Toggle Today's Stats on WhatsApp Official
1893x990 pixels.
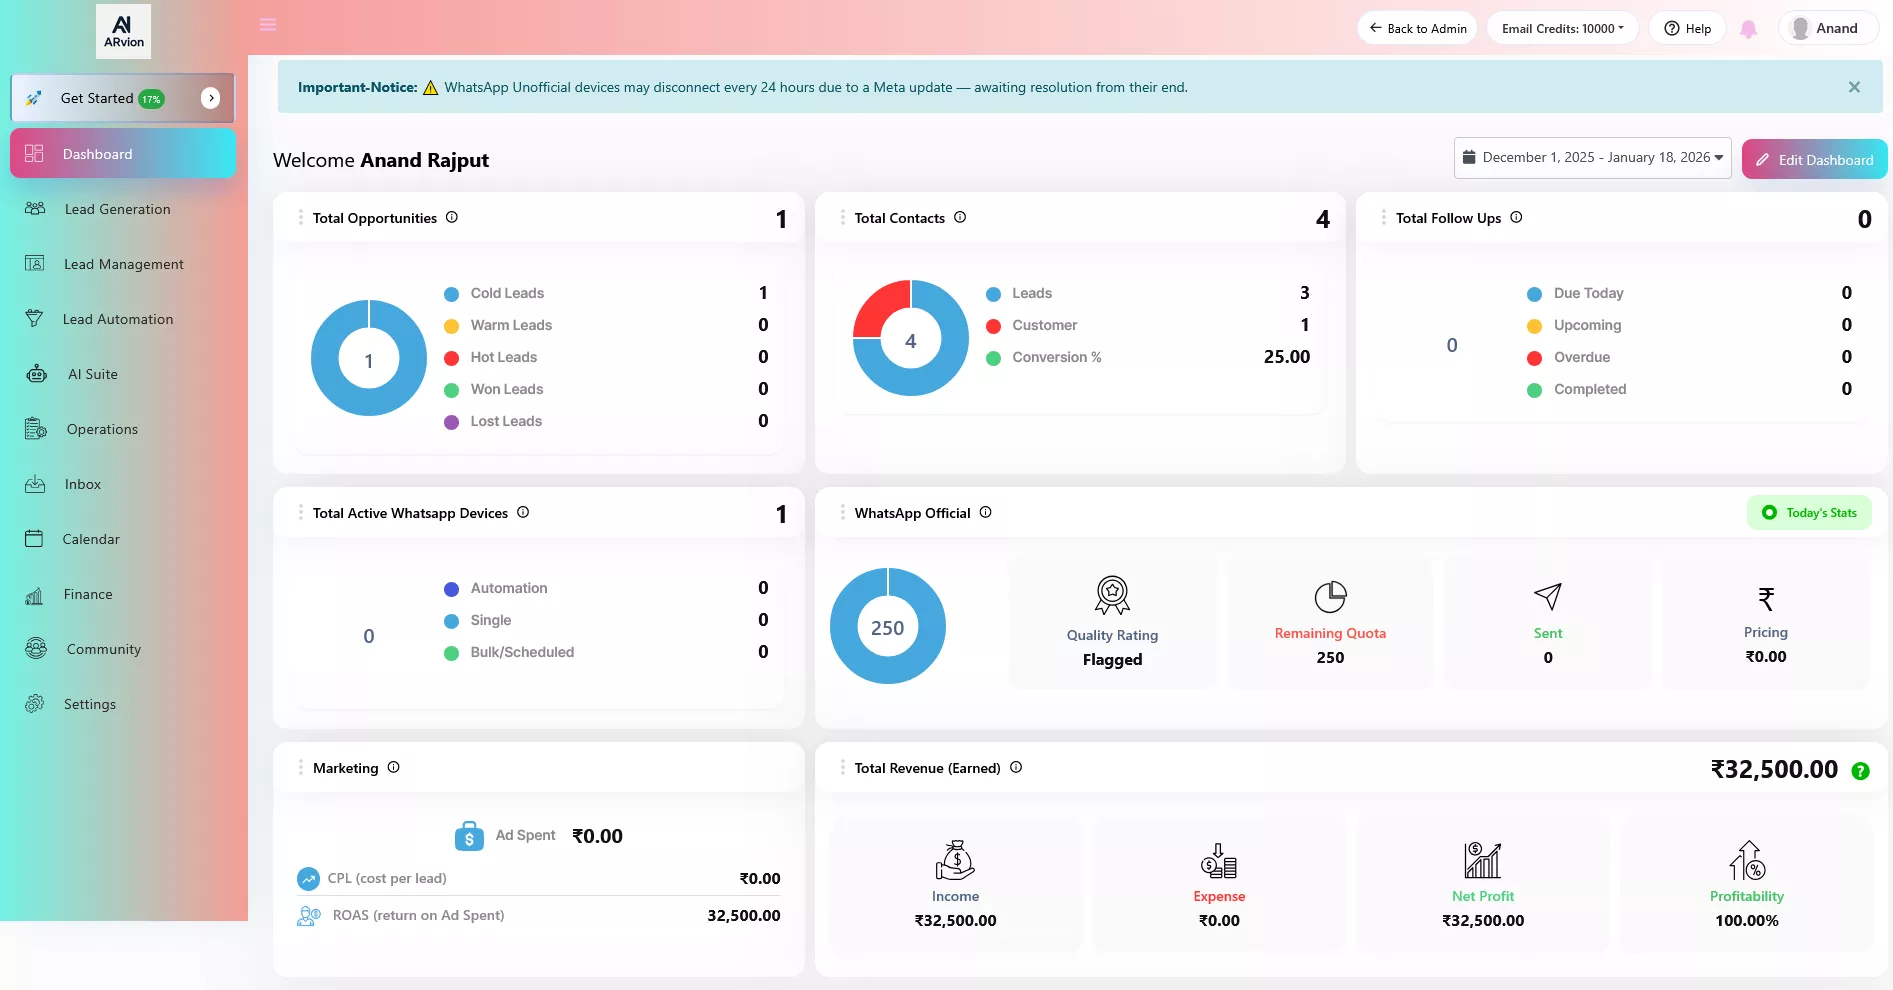[1809, 513]
